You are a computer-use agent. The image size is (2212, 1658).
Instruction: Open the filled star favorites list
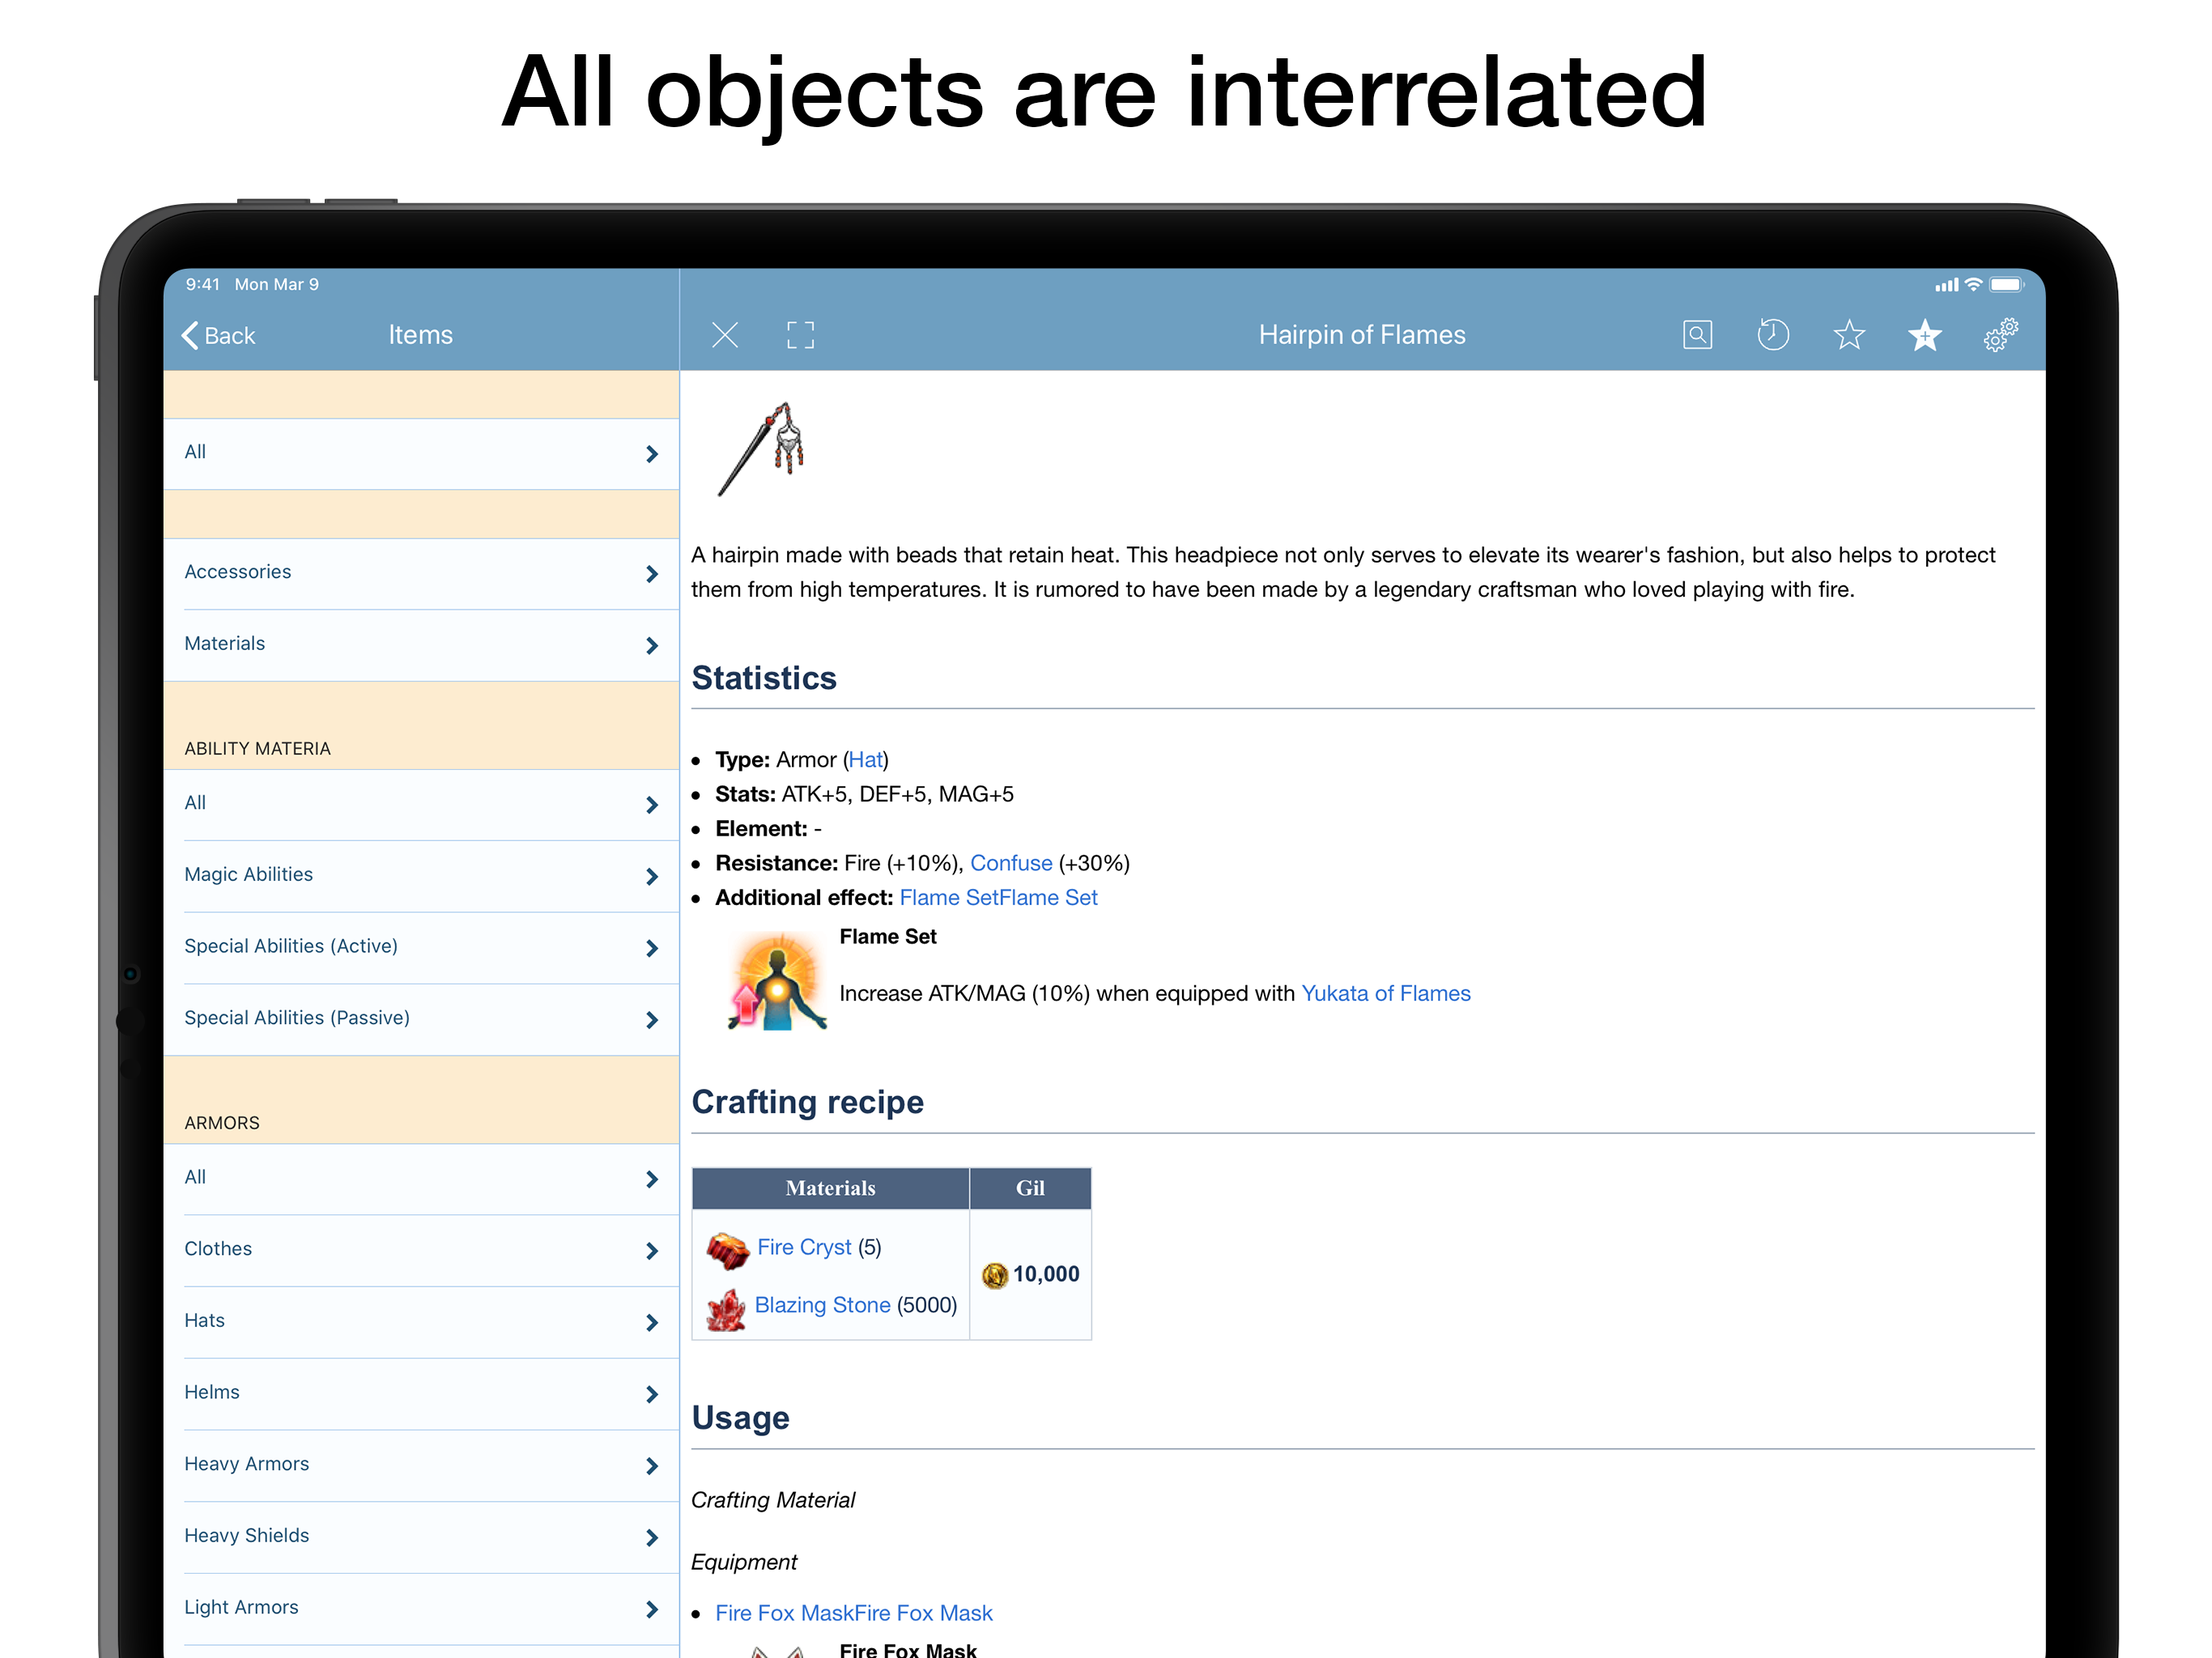coord(1924,334)
